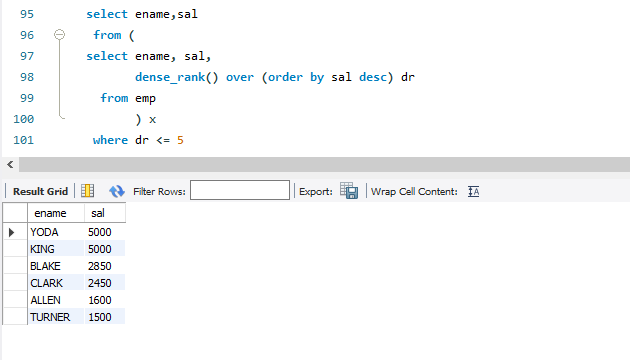Viewport: 630px width, 360px height.
Task: Select the cell containing KING
Action: point(56,249)
